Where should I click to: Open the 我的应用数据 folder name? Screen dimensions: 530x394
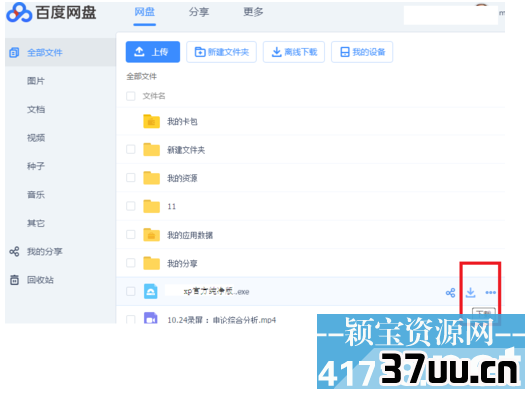tap(190, 235)
